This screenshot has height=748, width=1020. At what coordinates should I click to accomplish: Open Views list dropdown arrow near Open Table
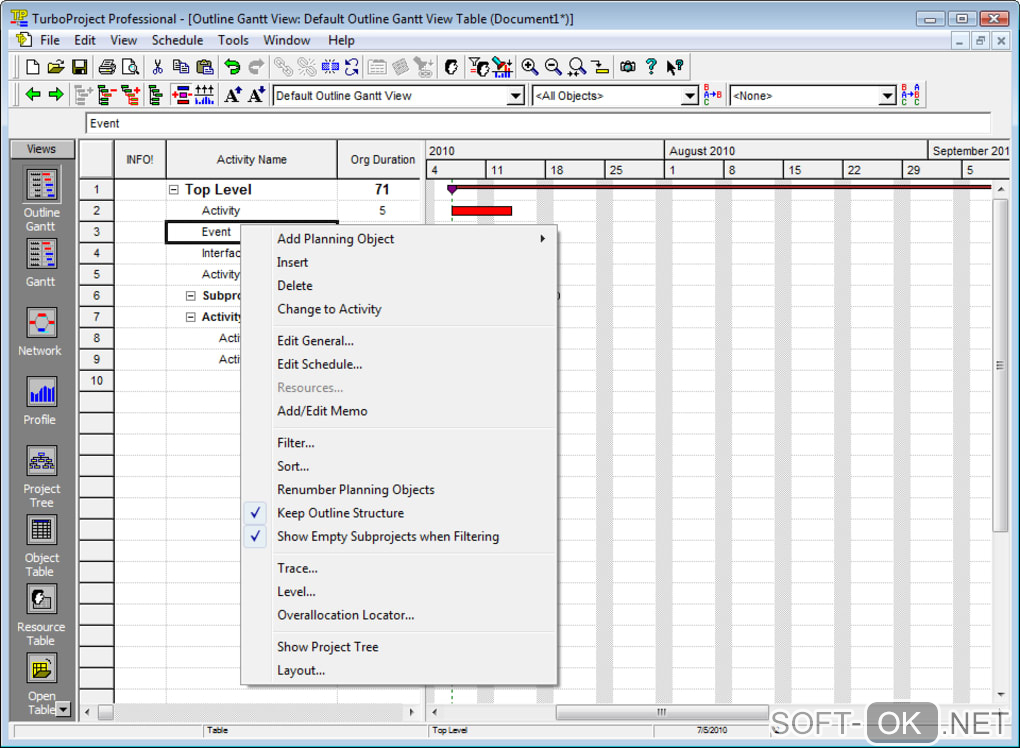coord(63,709)
